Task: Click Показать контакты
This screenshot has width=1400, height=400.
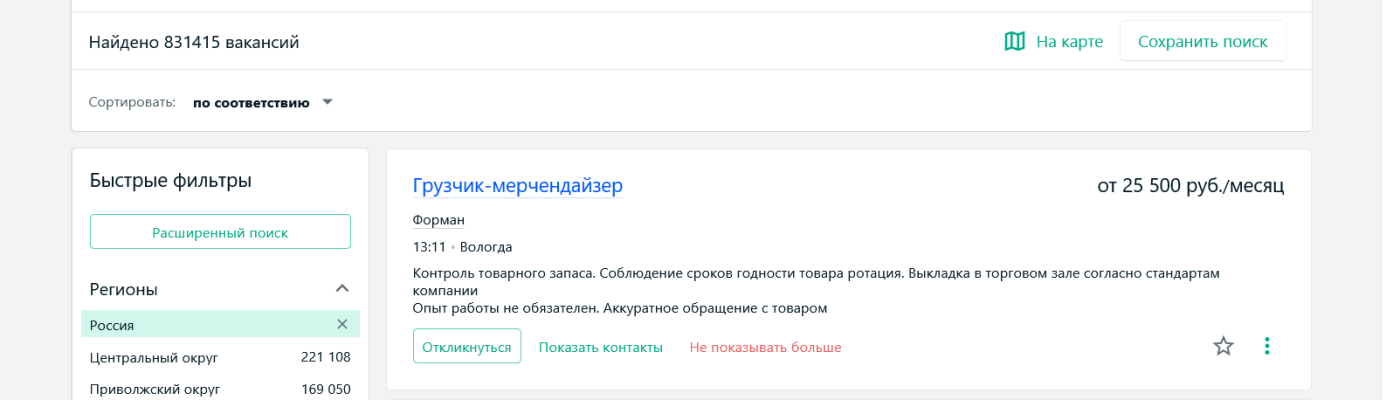Action: click(x=600, y=347)
